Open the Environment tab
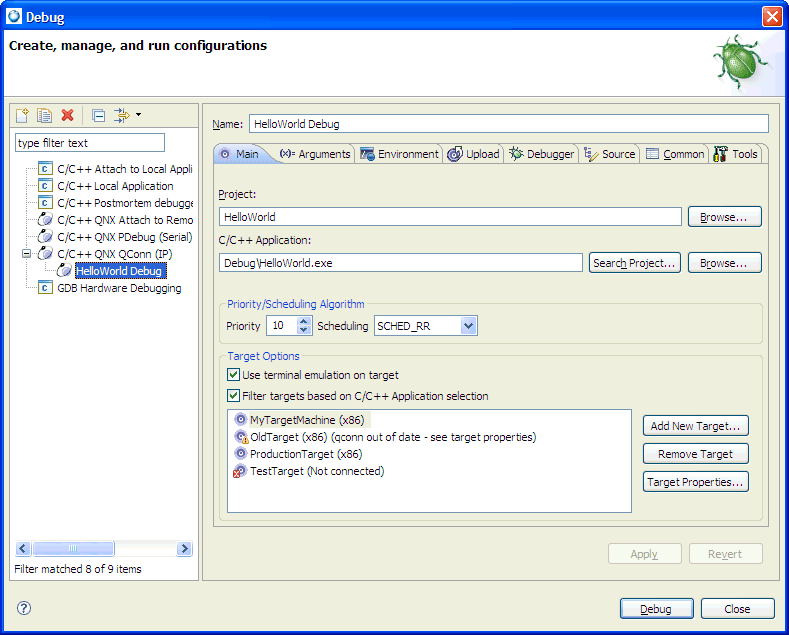 pos(400,154)
